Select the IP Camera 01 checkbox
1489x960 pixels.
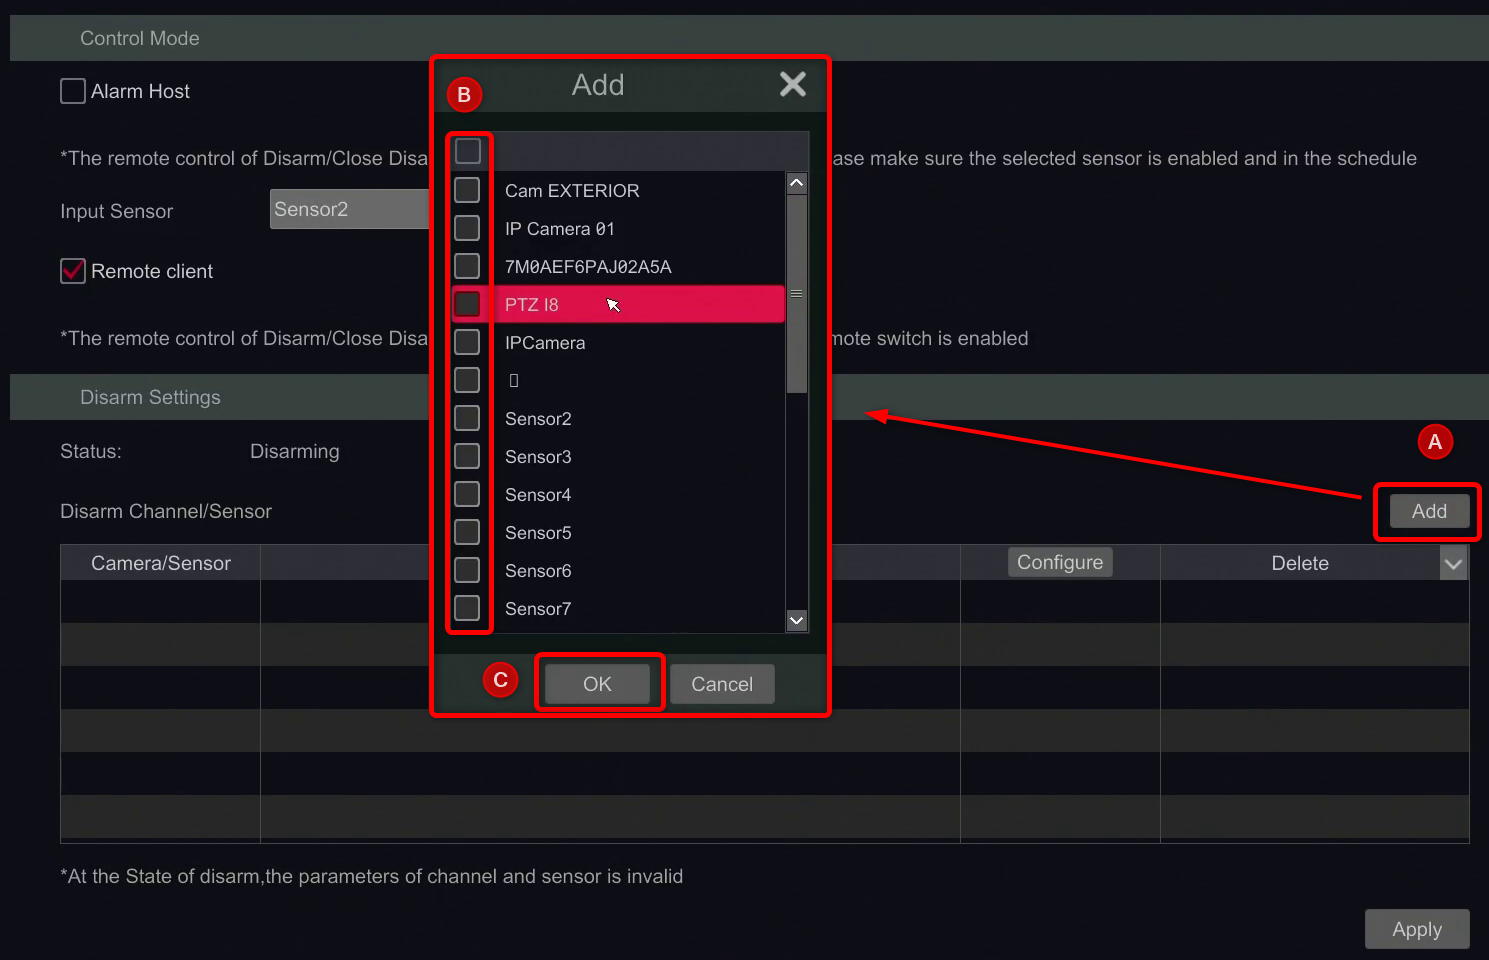click(x=467, y=228)
